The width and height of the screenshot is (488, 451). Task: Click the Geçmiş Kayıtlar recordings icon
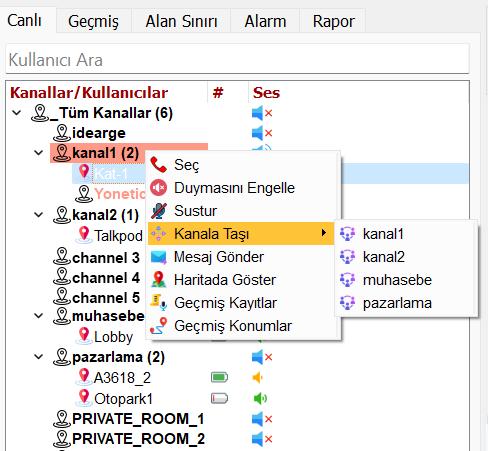(158, 303)
